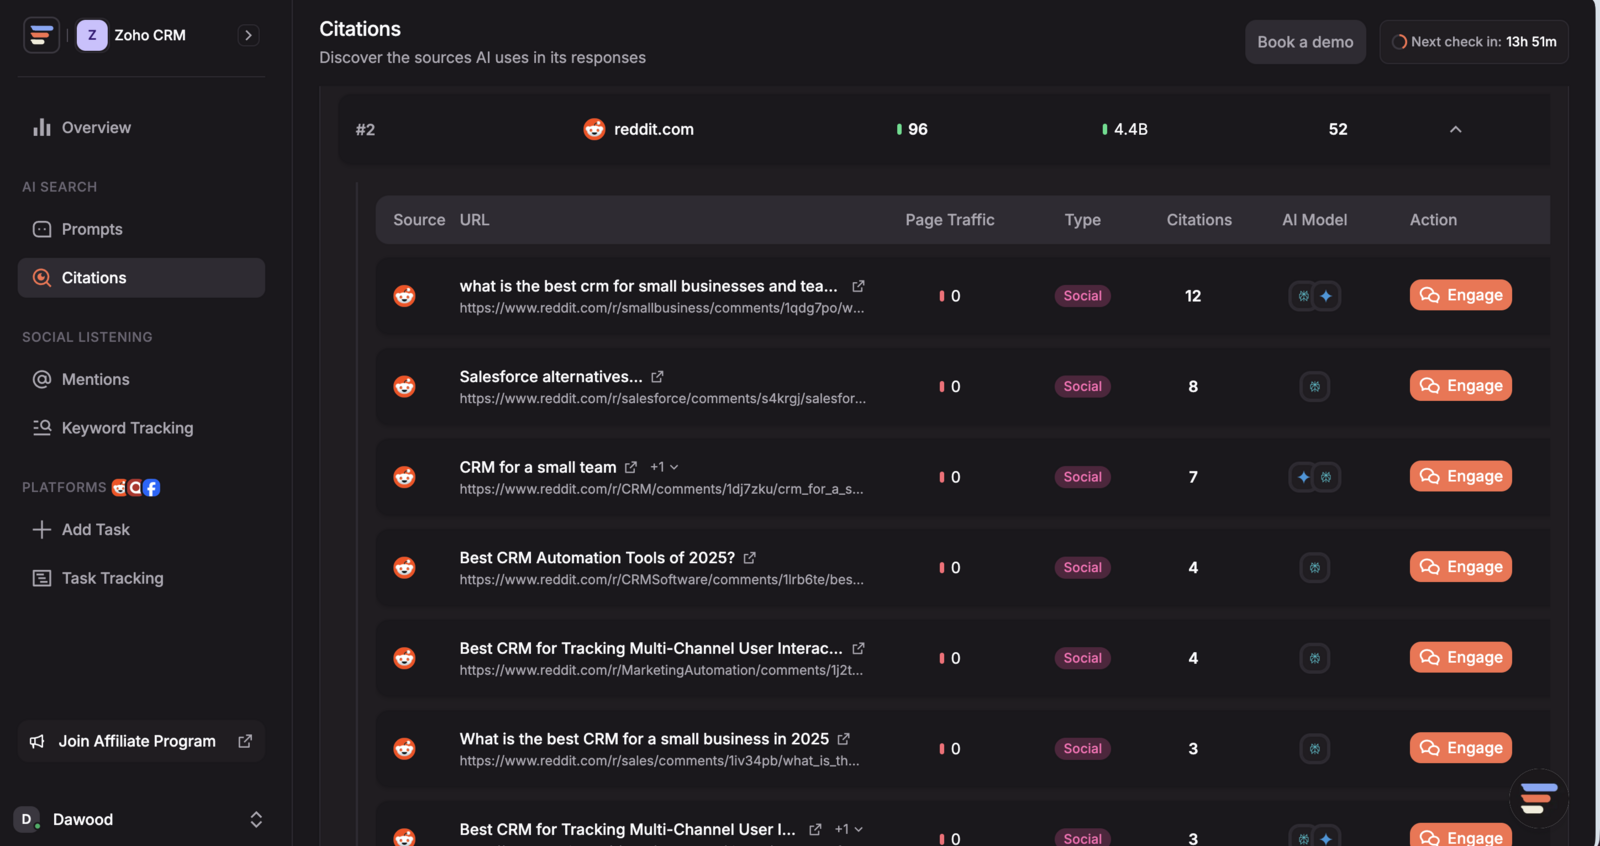The width and height of the screenshot is (1600, 846).
Task: Click the Next check in timer indicator
Action: [1474, 42]
